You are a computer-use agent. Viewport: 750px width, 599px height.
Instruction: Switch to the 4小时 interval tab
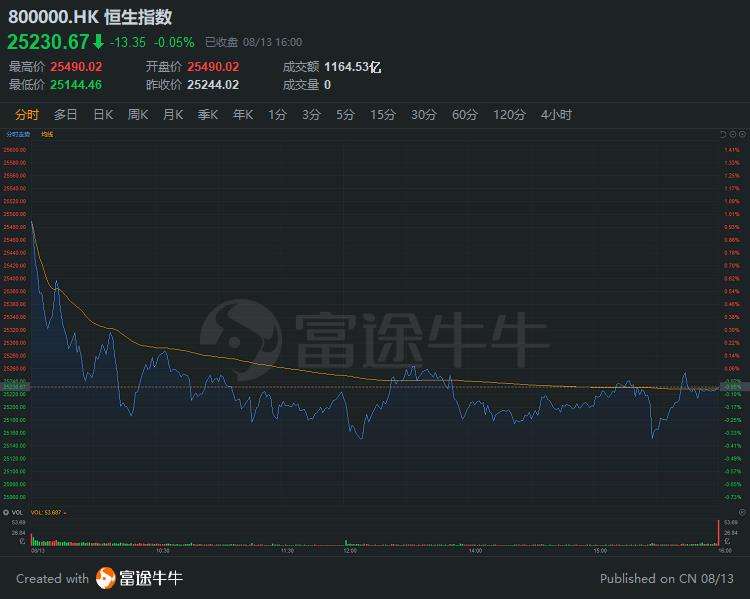tap(556, 115)
